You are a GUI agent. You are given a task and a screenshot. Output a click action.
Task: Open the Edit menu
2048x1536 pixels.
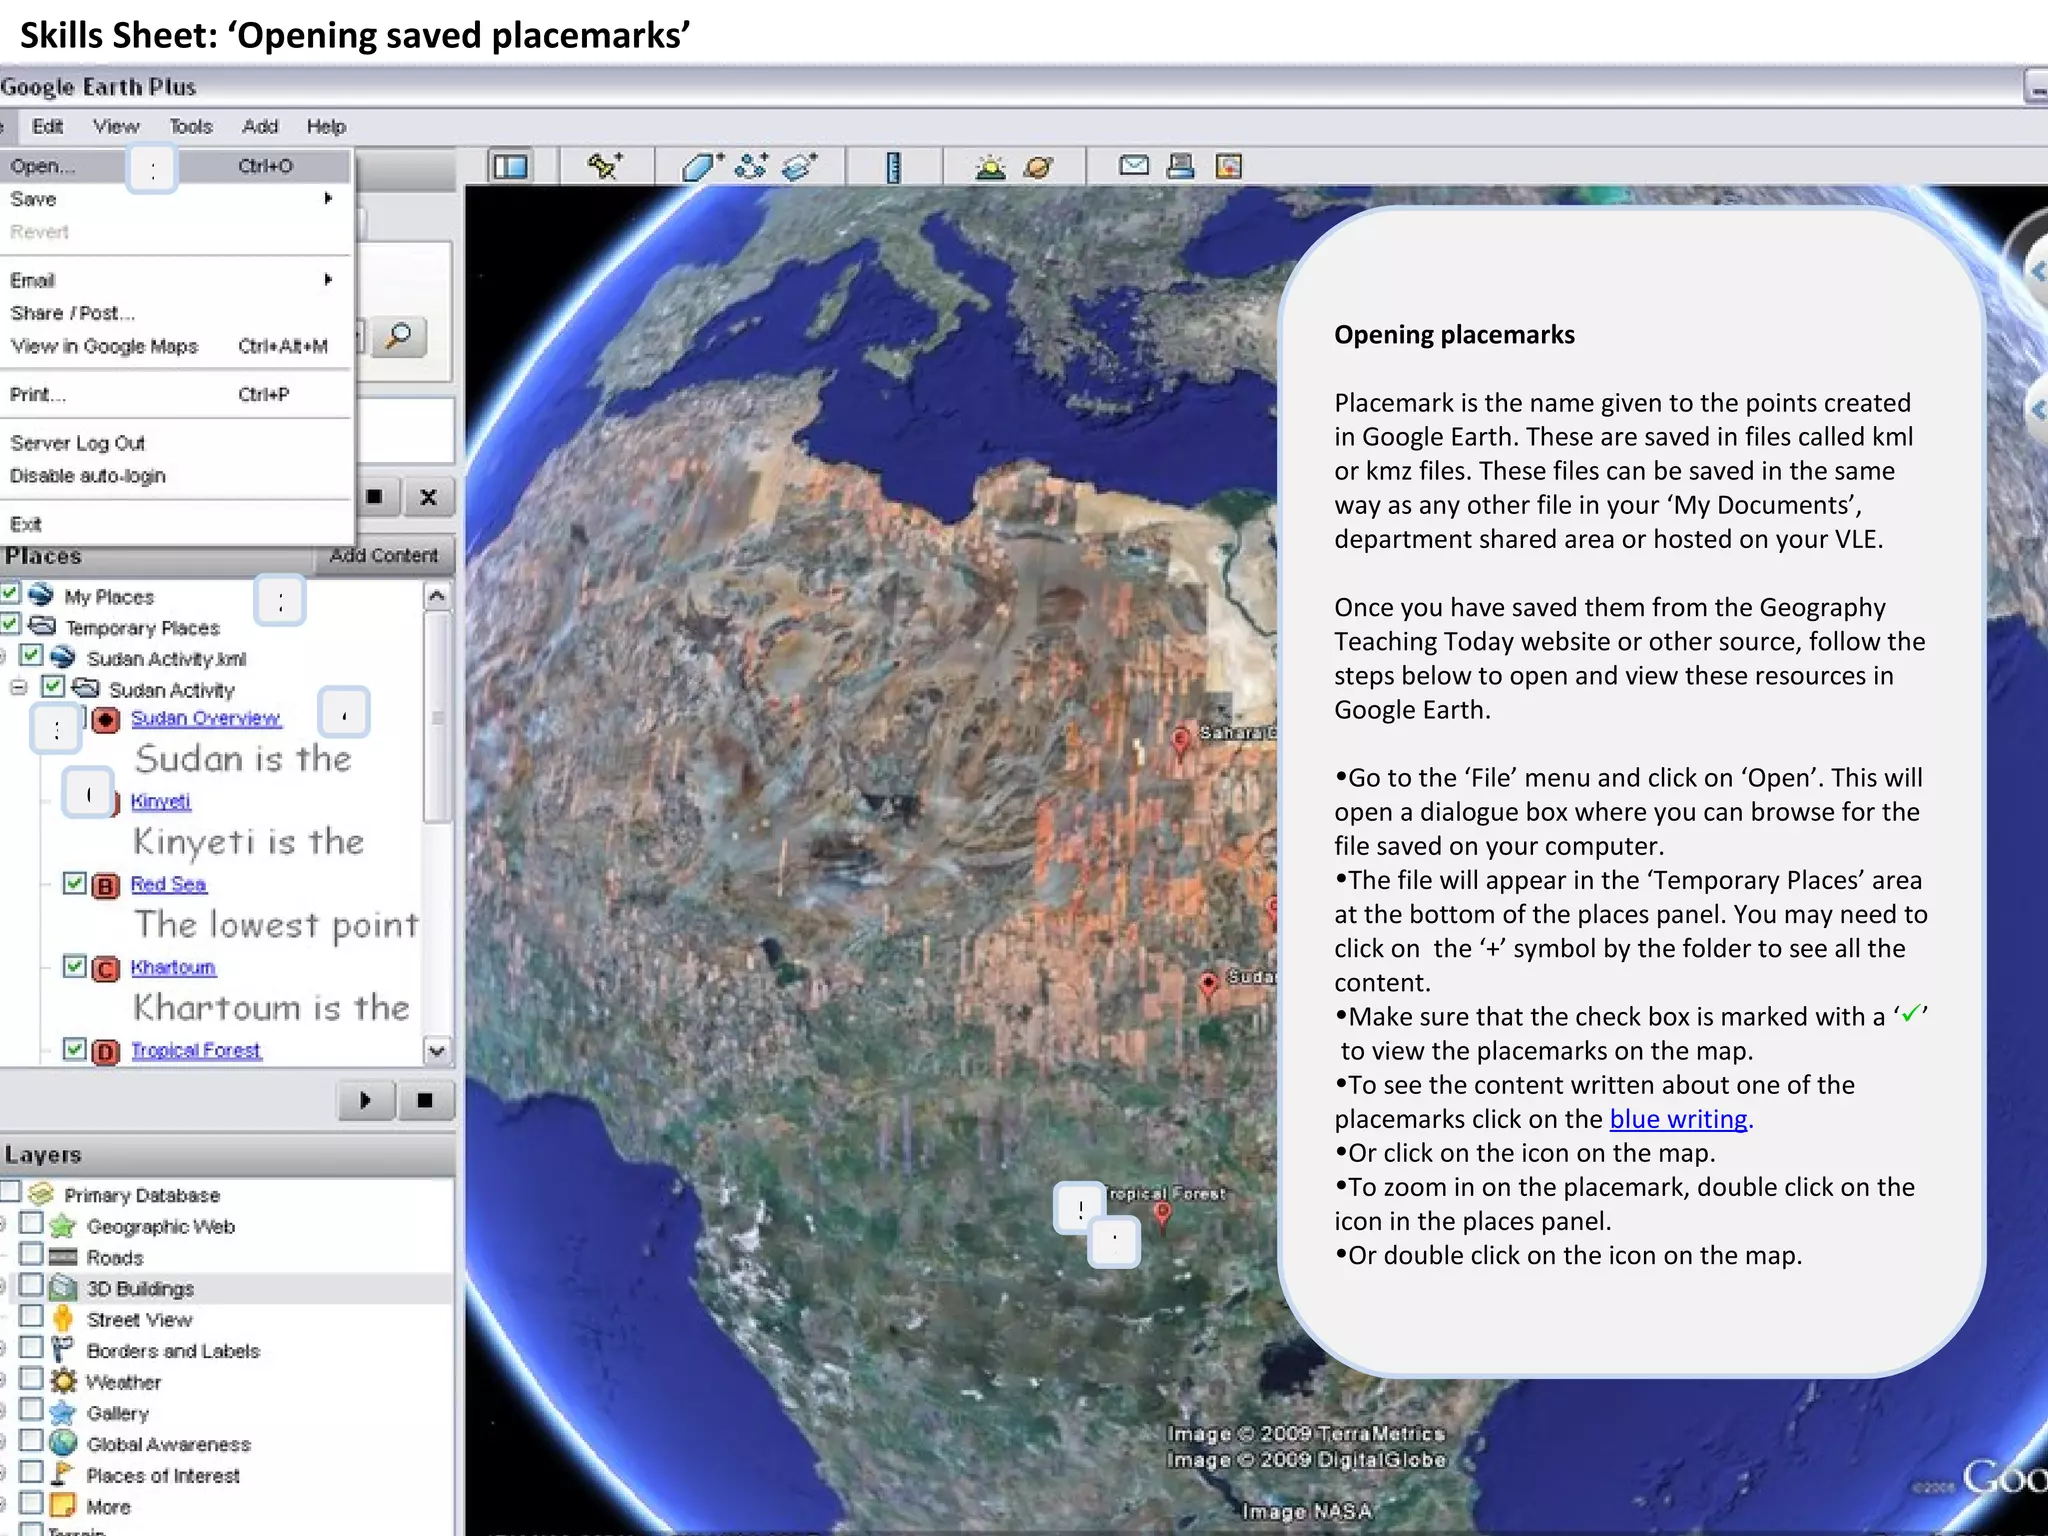point(47,126)
